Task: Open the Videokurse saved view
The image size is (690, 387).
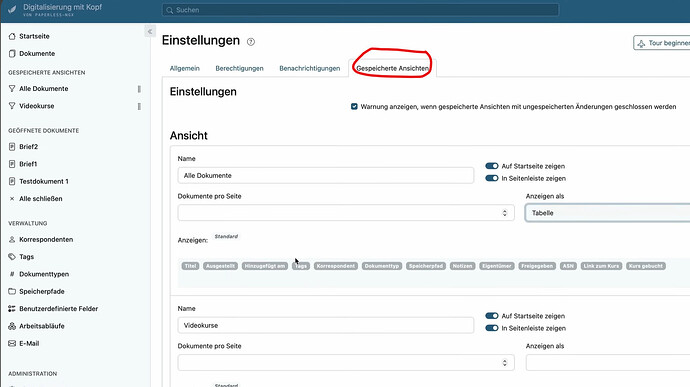Action: [x=37, y=106]
